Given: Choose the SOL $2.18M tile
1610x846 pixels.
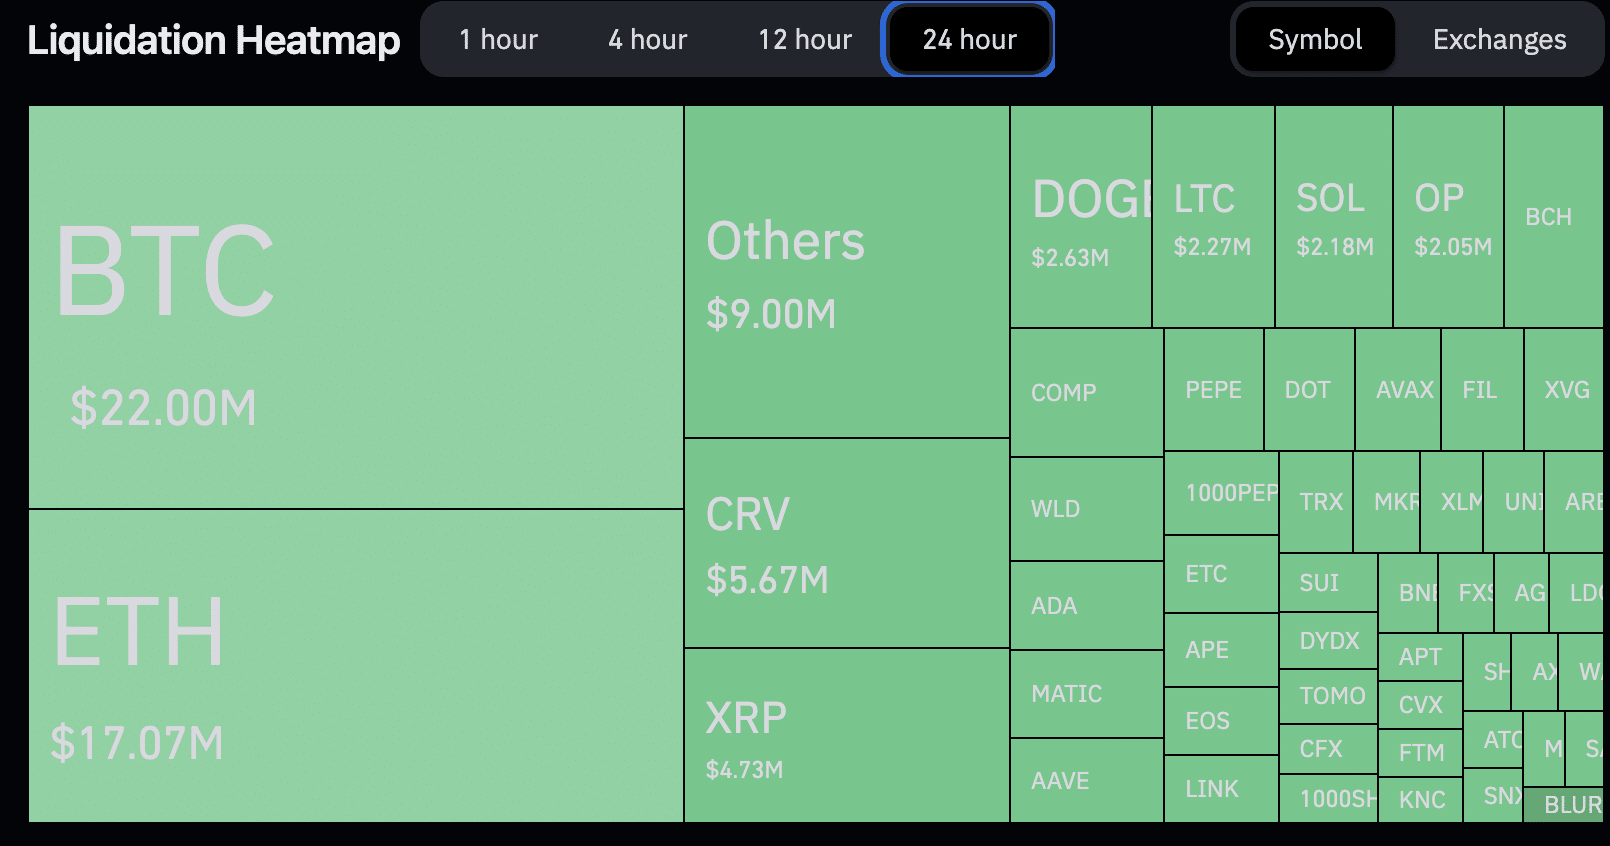Looking at the screenshot, I should point(1334,217).
